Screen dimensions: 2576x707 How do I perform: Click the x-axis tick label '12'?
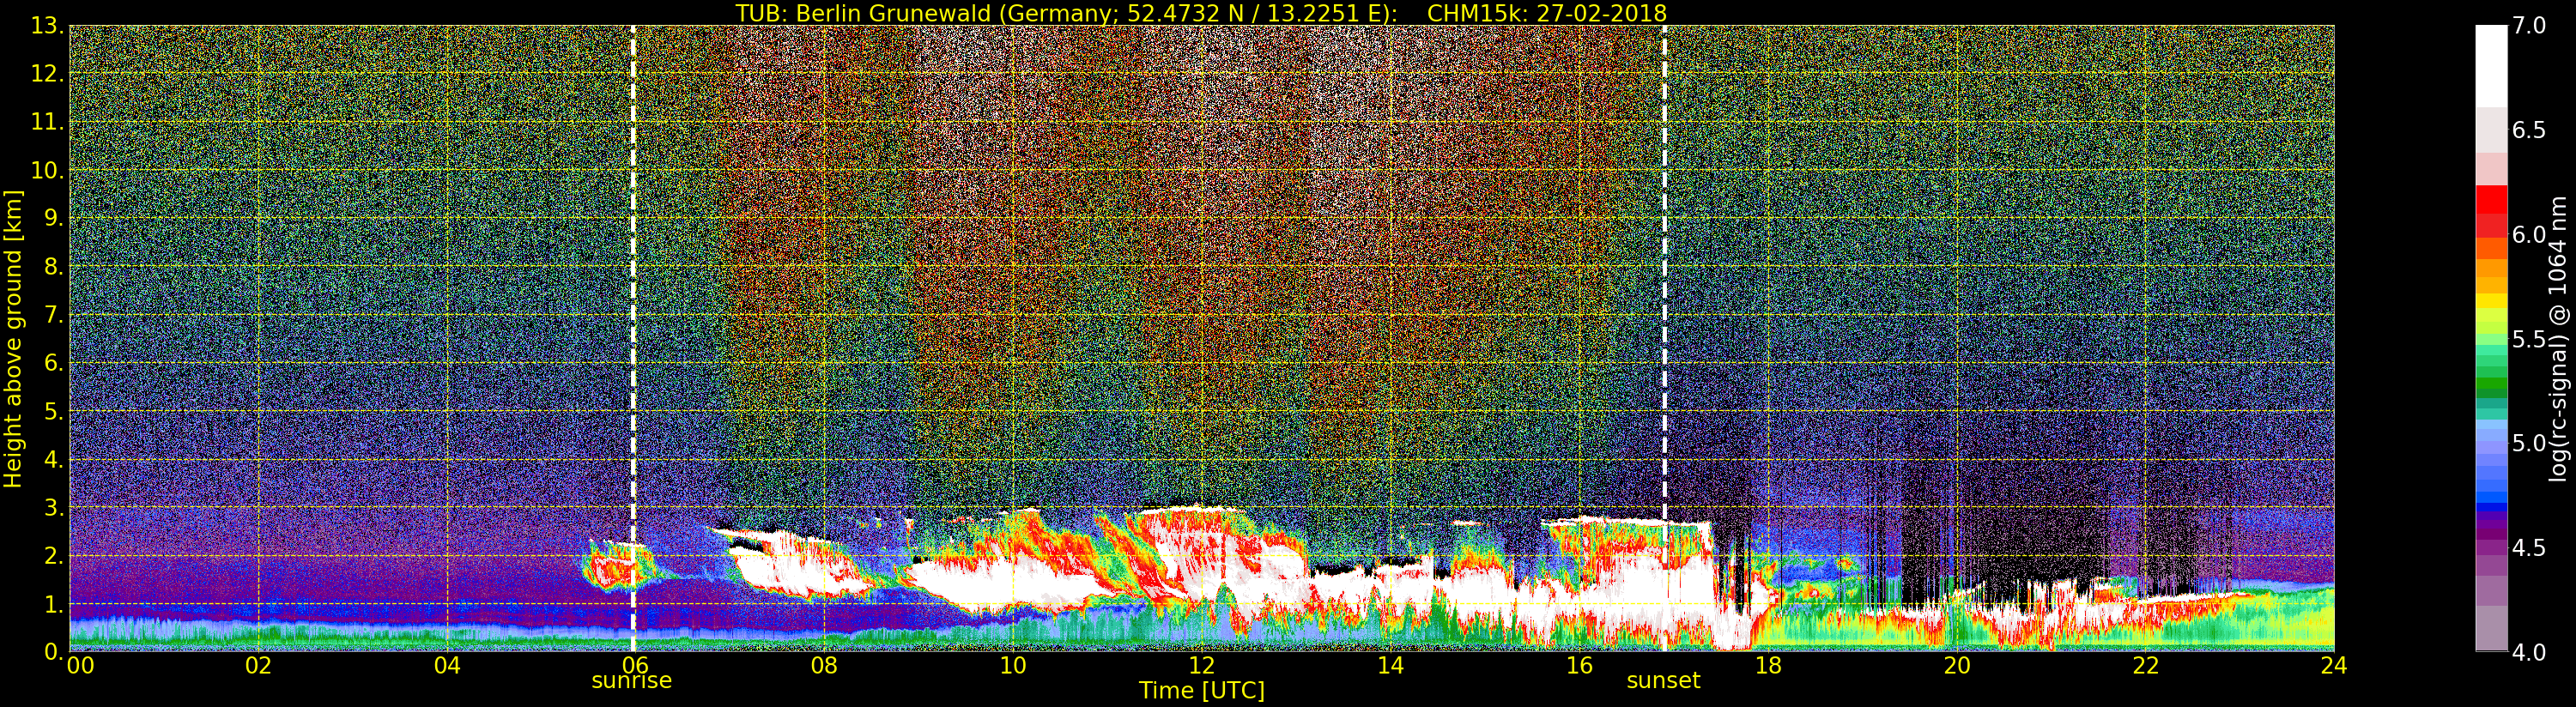(x=1202, y=666)
